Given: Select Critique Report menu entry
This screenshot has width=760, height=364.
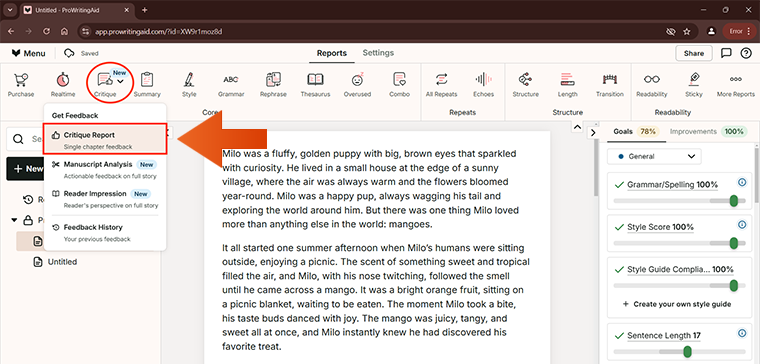Looking at the screenshot, I should (x=105, y=140).
